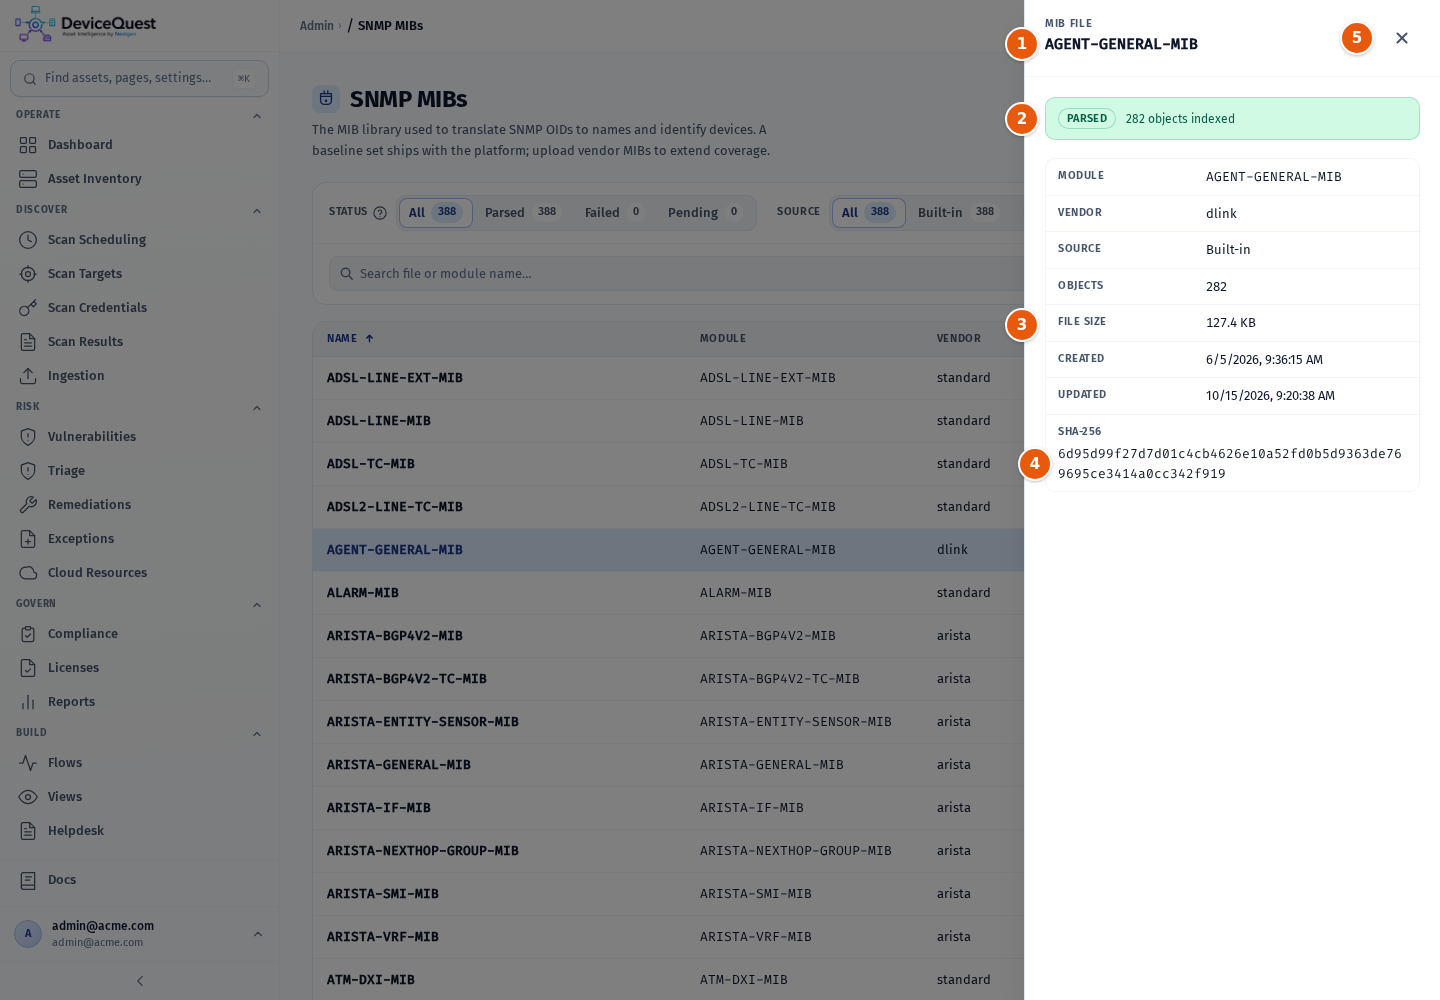
Task: Select the All status filter
Action: click(x=435, y=212)
